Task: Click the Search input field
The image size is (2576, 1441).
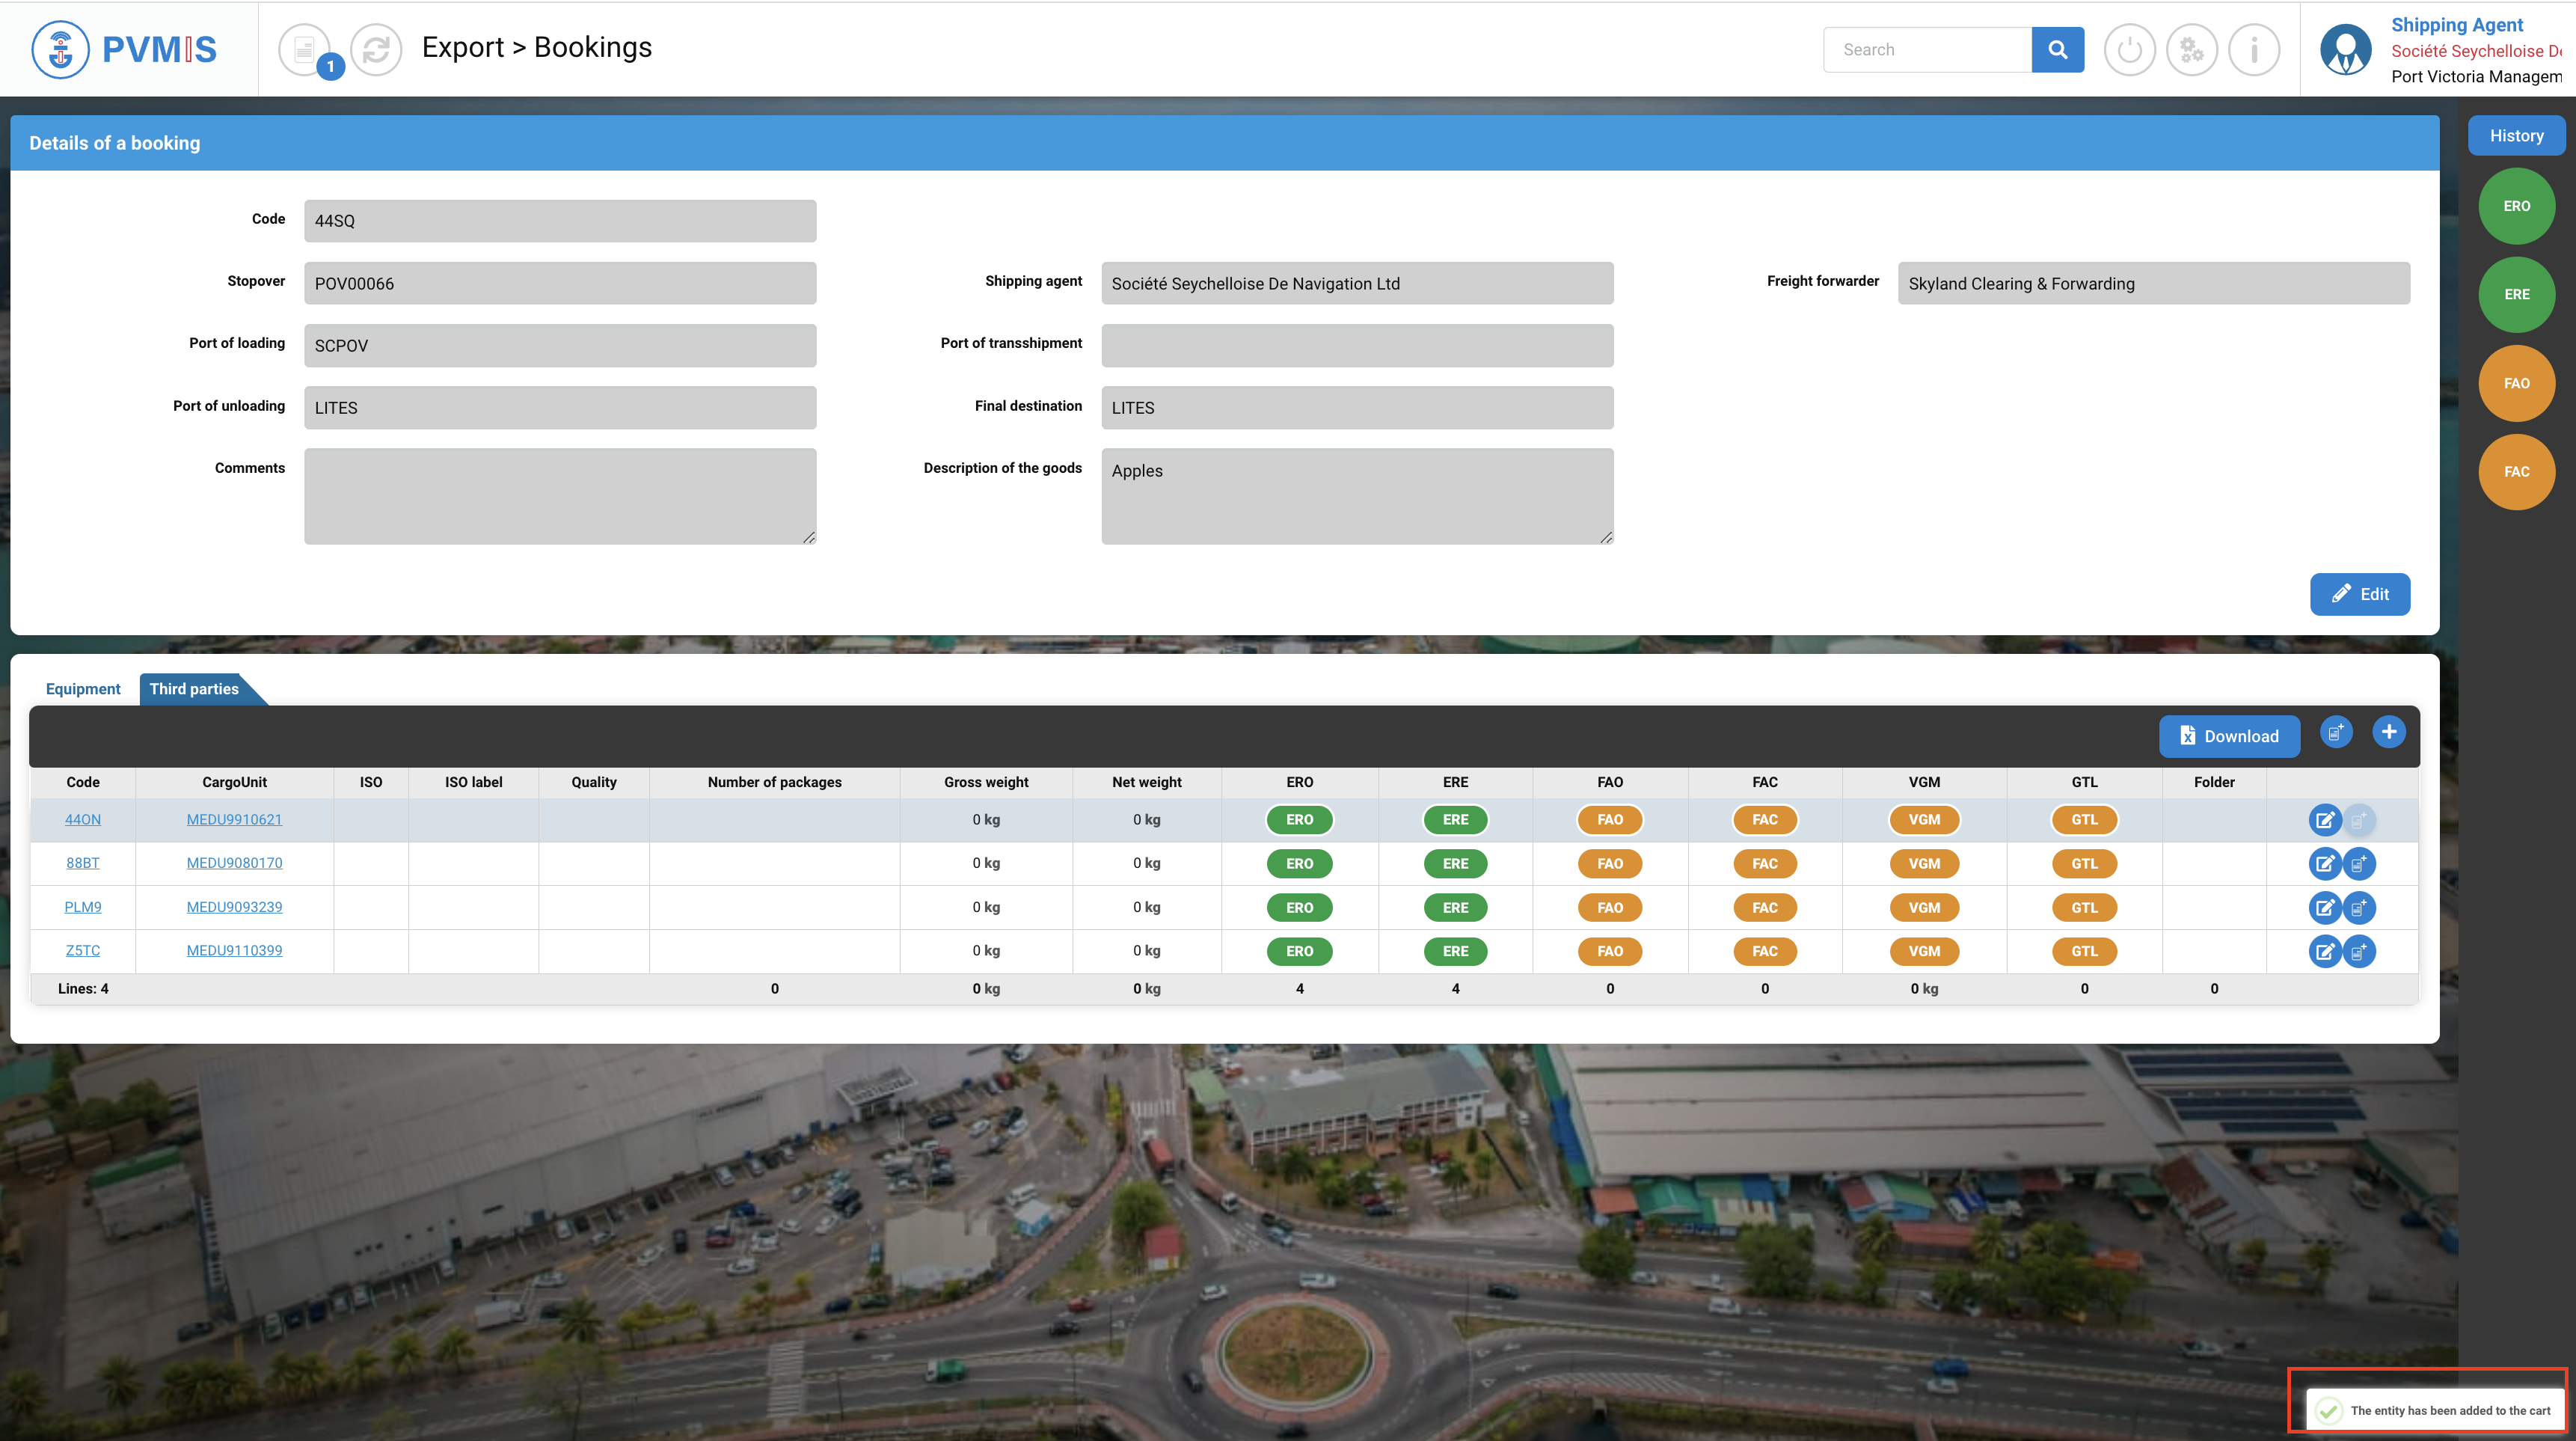Action: tap(1927, 49)
